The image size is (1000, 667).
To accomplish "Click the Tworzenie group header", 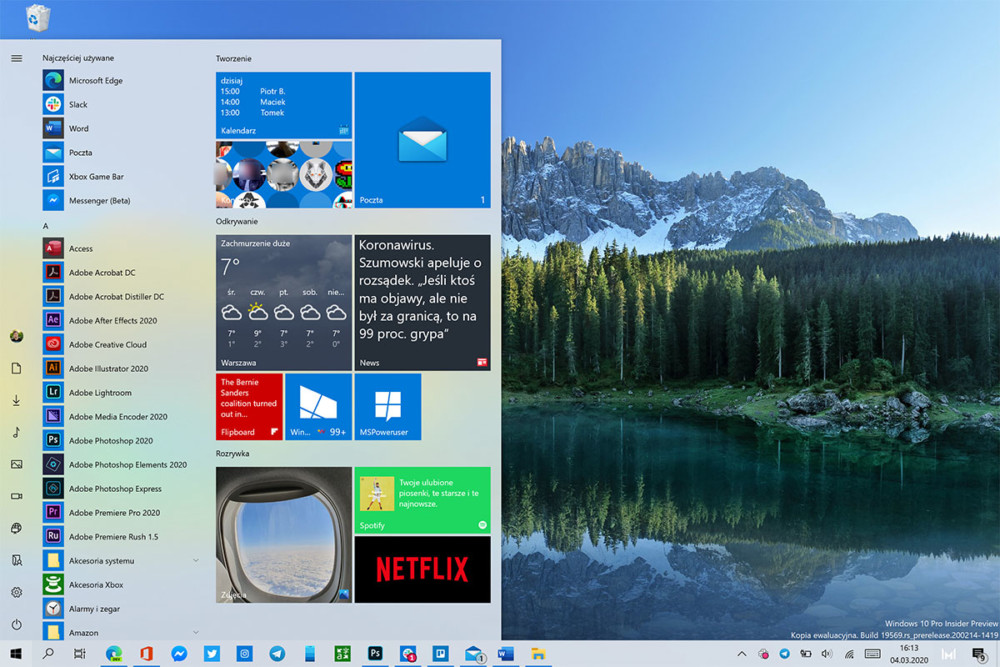I will 233,59.
